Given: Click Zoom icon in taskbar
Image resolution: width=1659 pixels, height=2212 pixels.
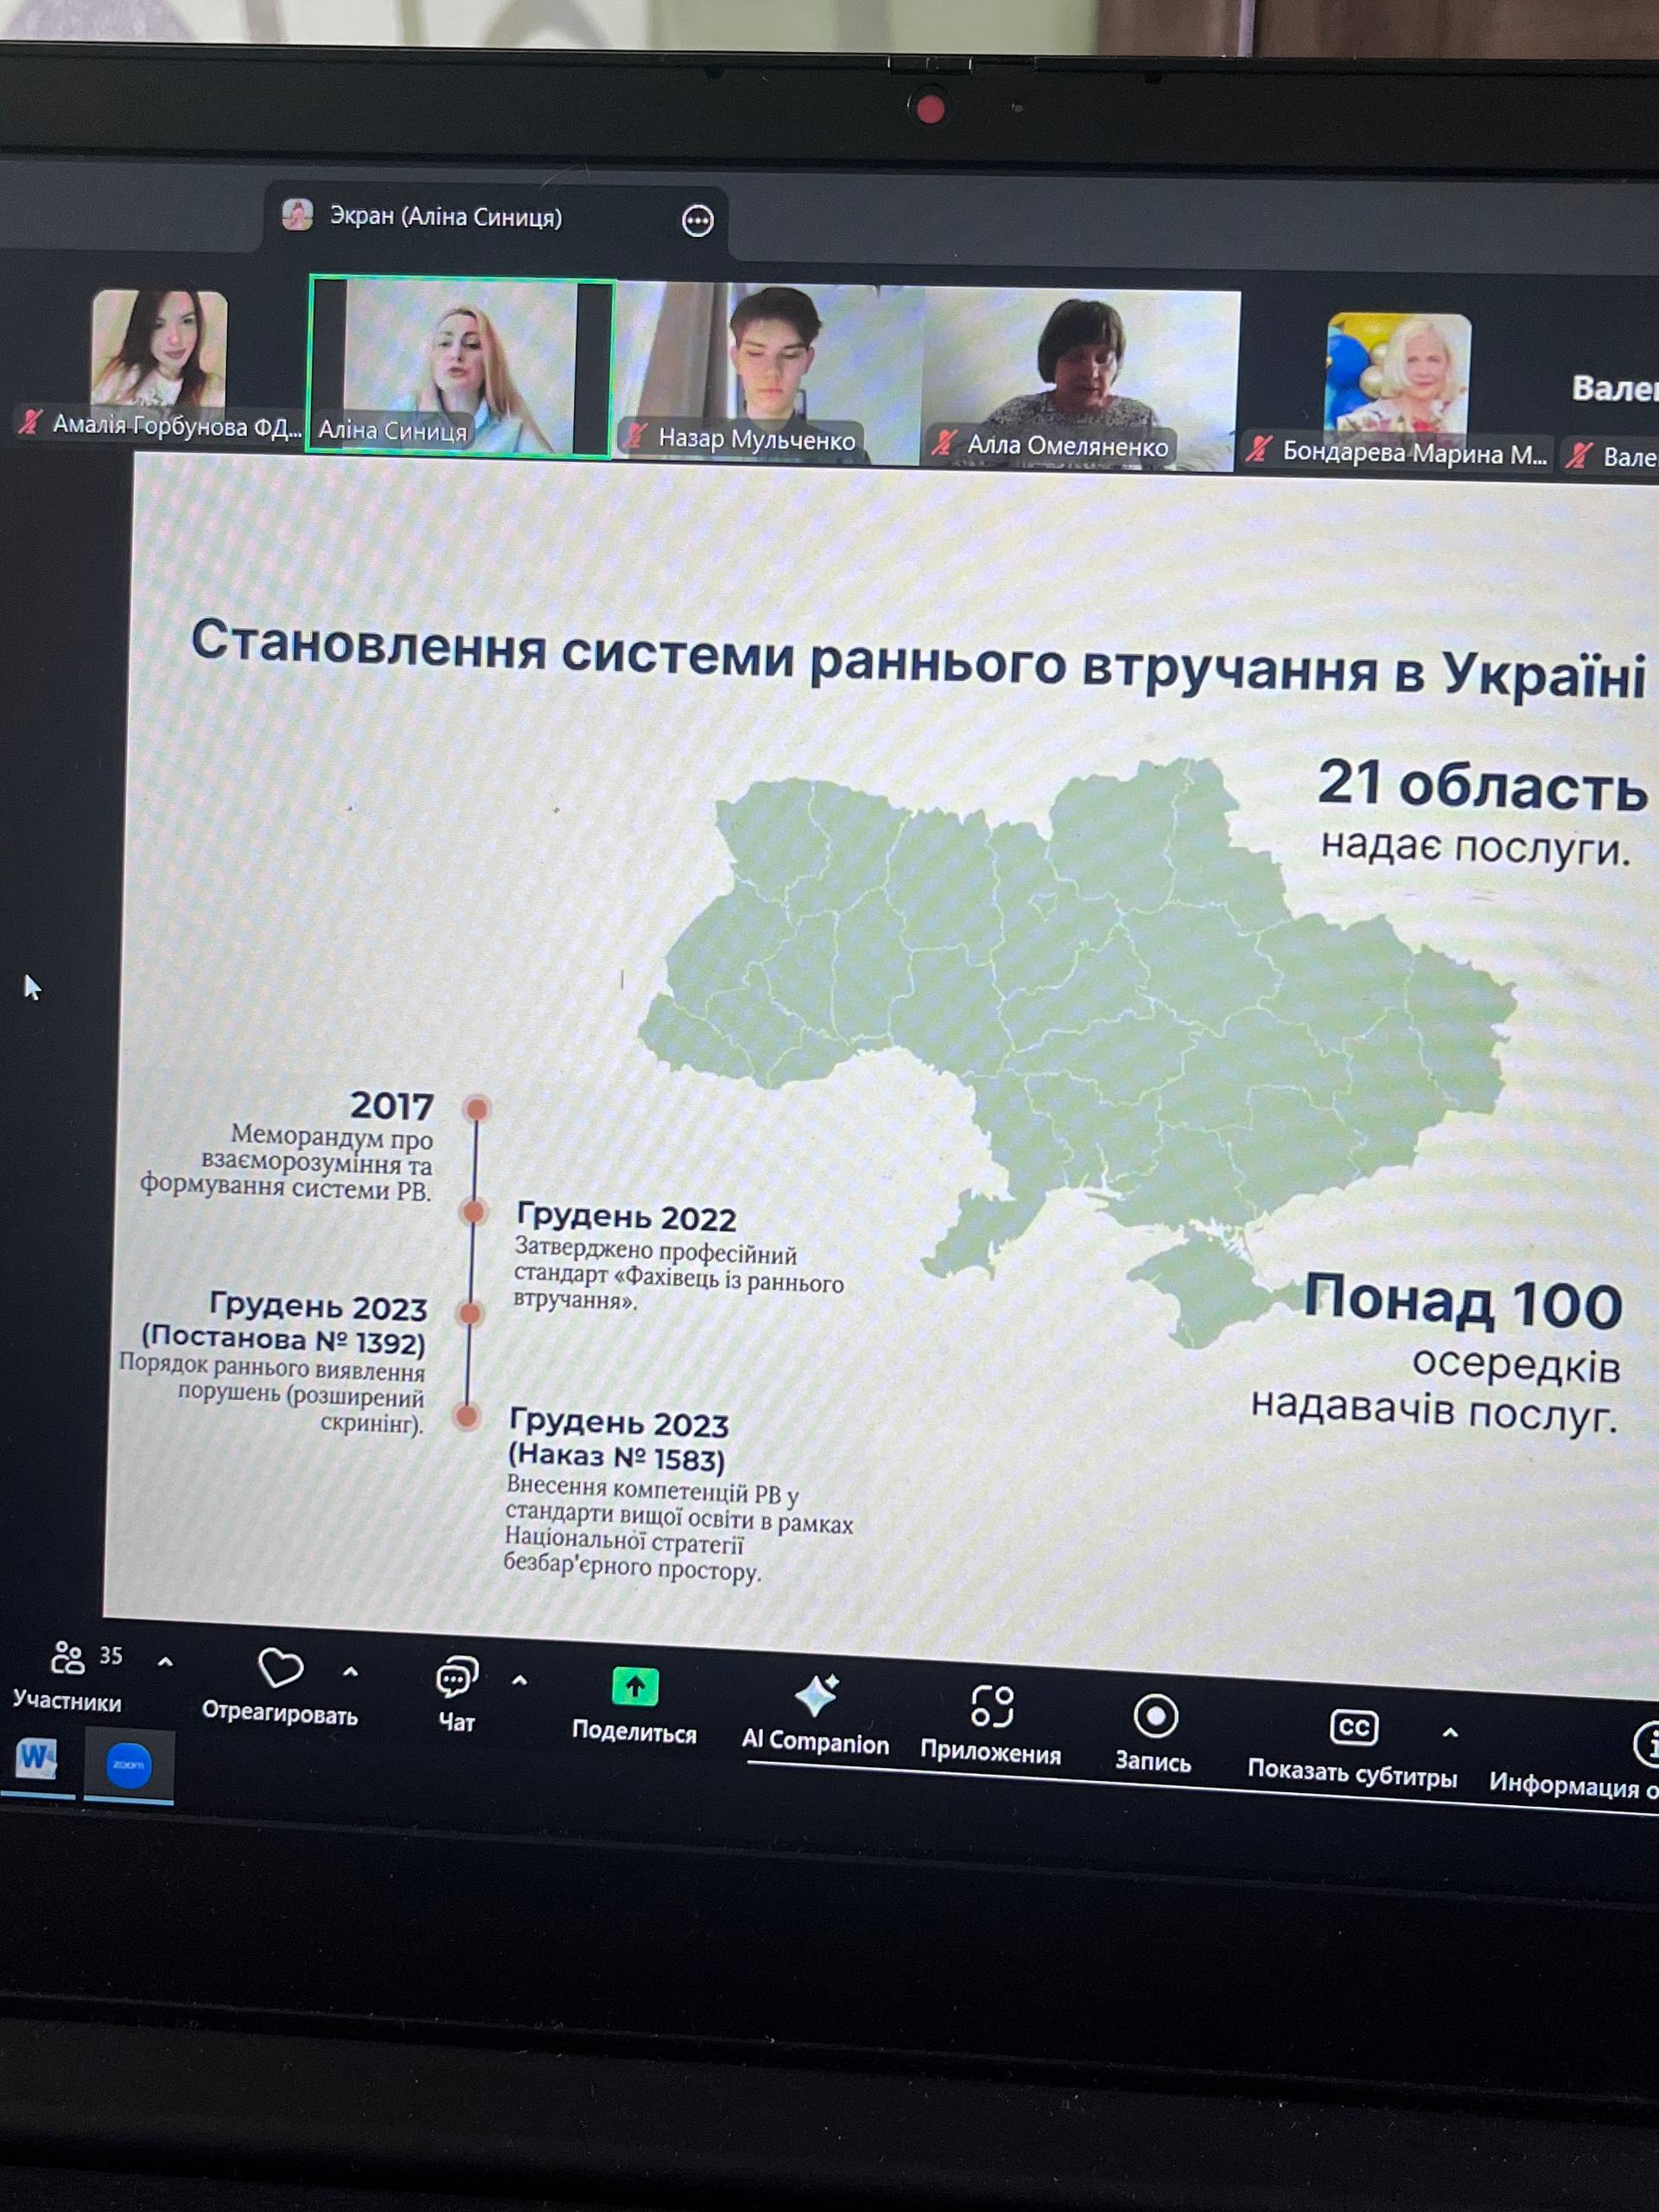Looking at the screenshot, I should coord(128,1765).
